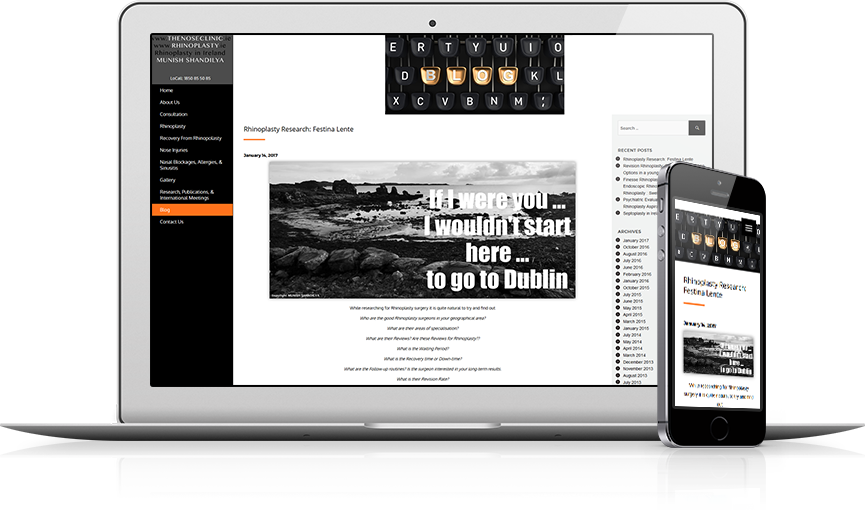
Task: Open the Psychiatric Evaluation recent post
Action: coord(640,200)
